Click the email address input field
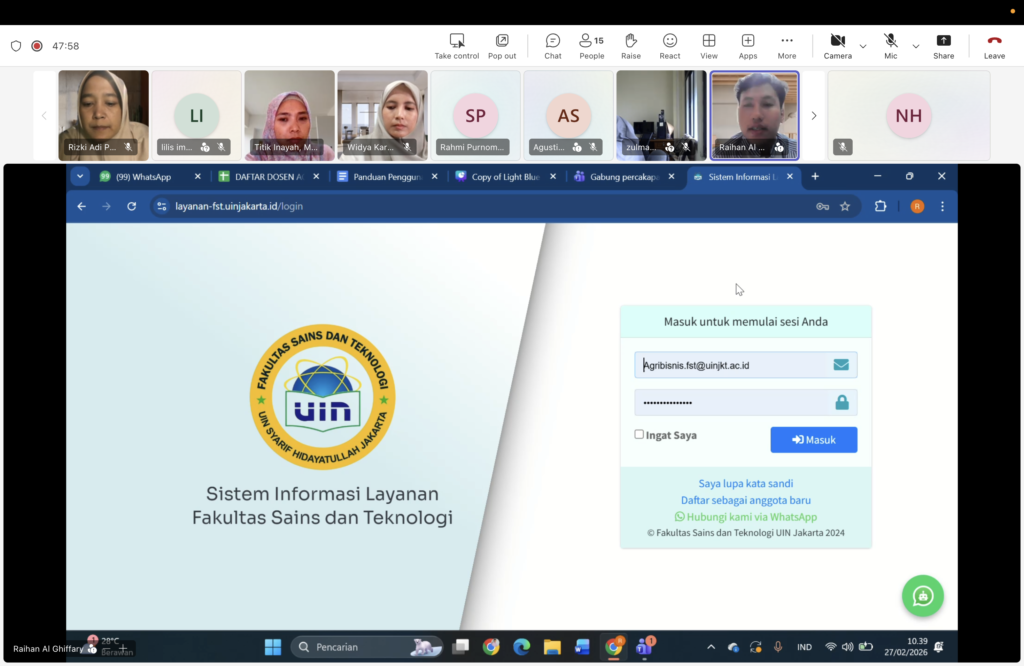Viewport: 1024px width, 666px height. coord(735,365)
